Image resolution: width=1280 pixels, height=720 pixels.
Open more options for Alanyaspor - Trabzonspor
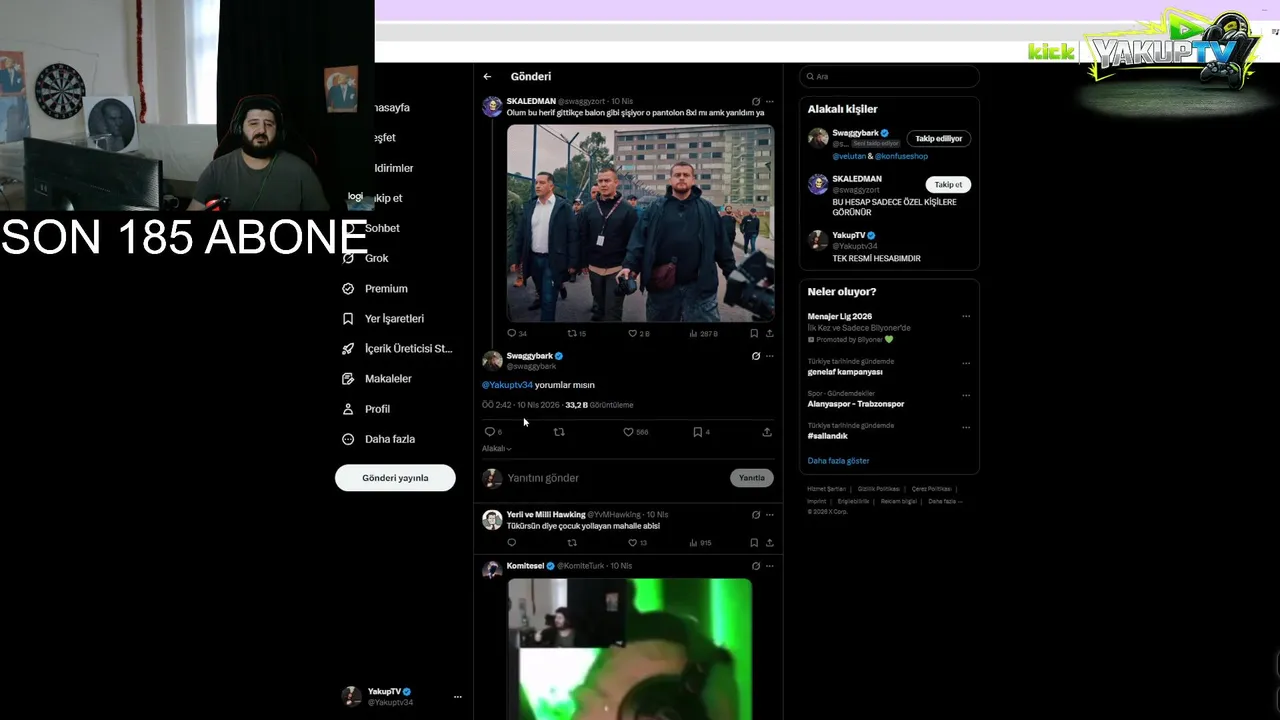[966, 395]
